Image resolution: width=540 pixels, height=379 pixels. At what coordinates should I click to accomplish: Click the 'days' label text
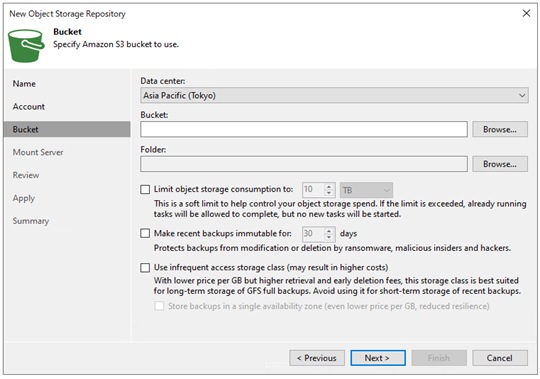[x=348, y=234]
